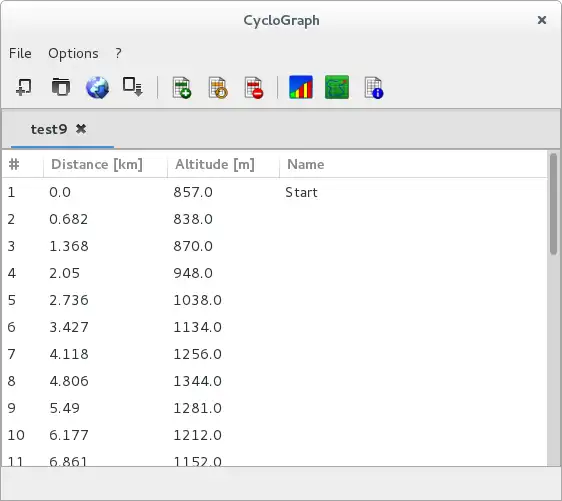Click the Delete checkpoint icon with red minus
Image resolution: width=562 pixels, height=501 pixels.
(x=254, y=87)
